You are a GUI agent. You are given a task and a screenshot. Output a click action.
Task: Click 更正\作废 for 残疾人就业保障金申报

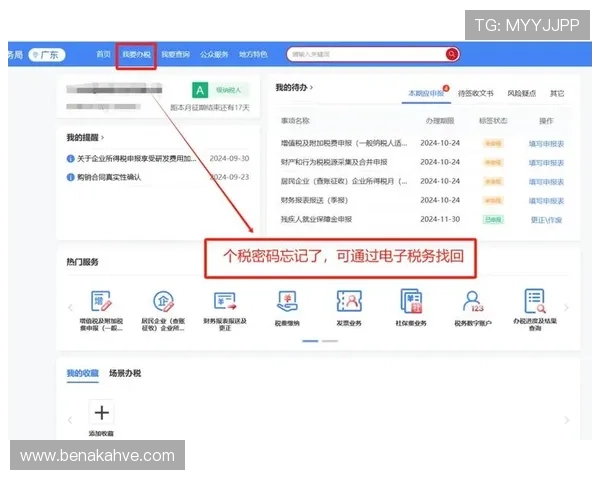pos(546,220)
